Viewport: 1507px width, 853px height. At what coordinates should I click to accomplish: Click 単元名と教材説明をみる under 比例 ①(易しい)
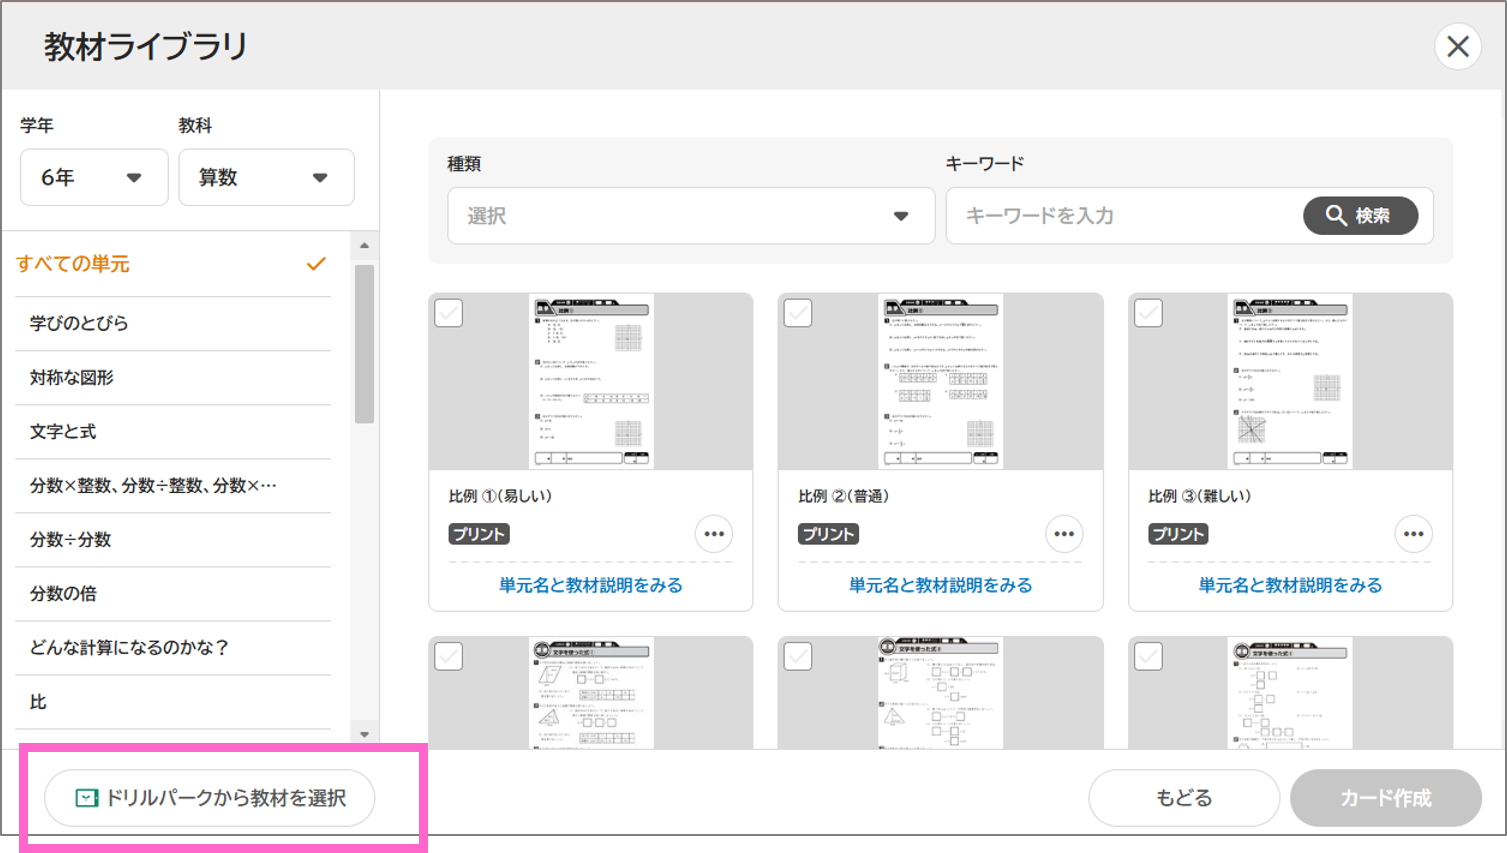tap(591, 585)
